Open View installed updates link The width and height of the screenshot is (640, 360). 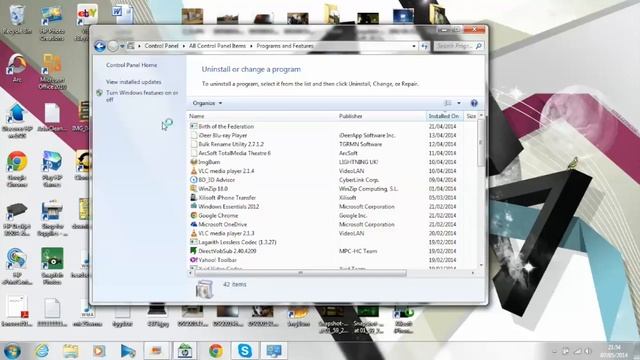pyautogui.click(x=133, y=82)
